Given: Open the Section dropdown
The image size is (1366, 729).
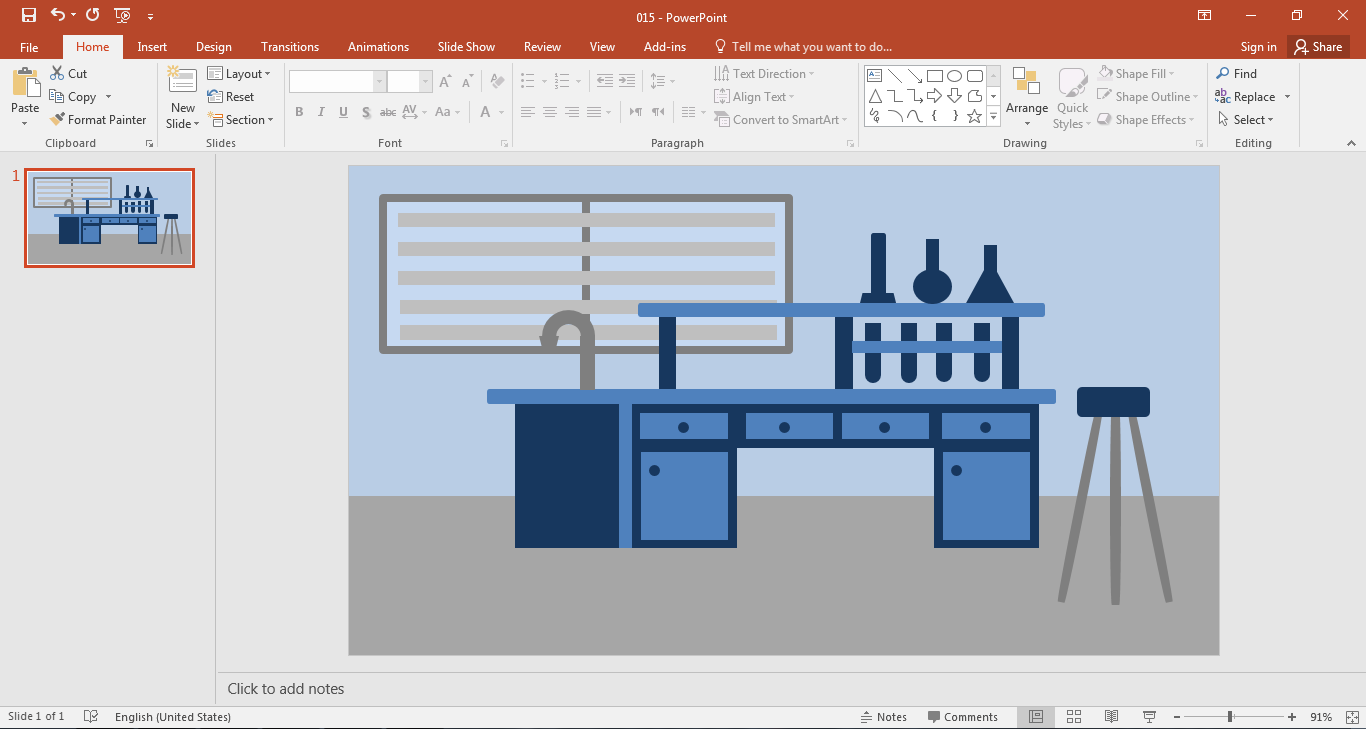Looking at the screenshot, I should [x=241, y=120].
